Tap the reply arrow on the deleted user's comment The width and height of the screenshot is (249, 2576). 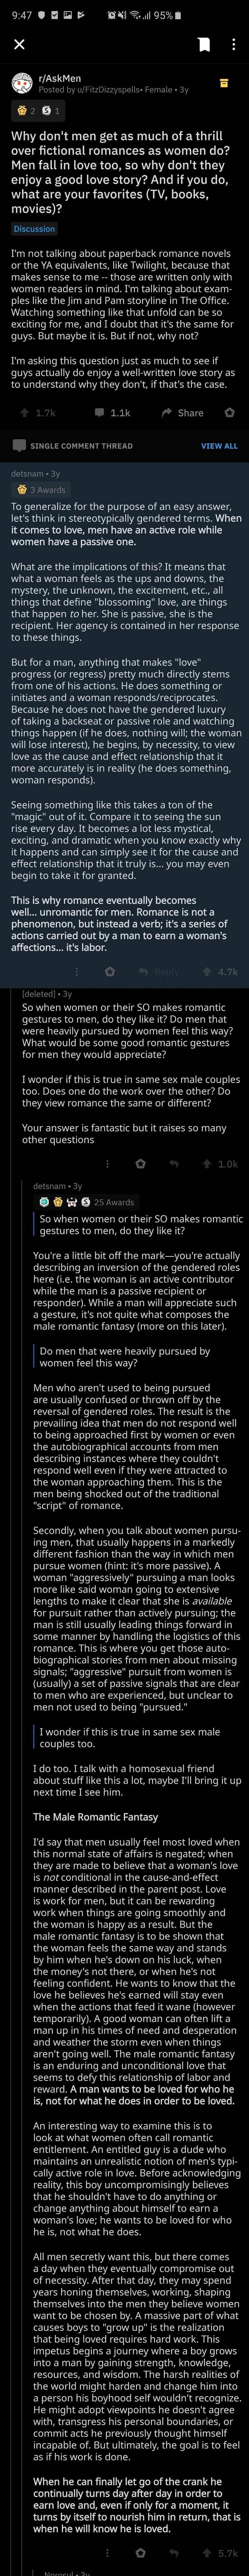[x=176, y=1163]
